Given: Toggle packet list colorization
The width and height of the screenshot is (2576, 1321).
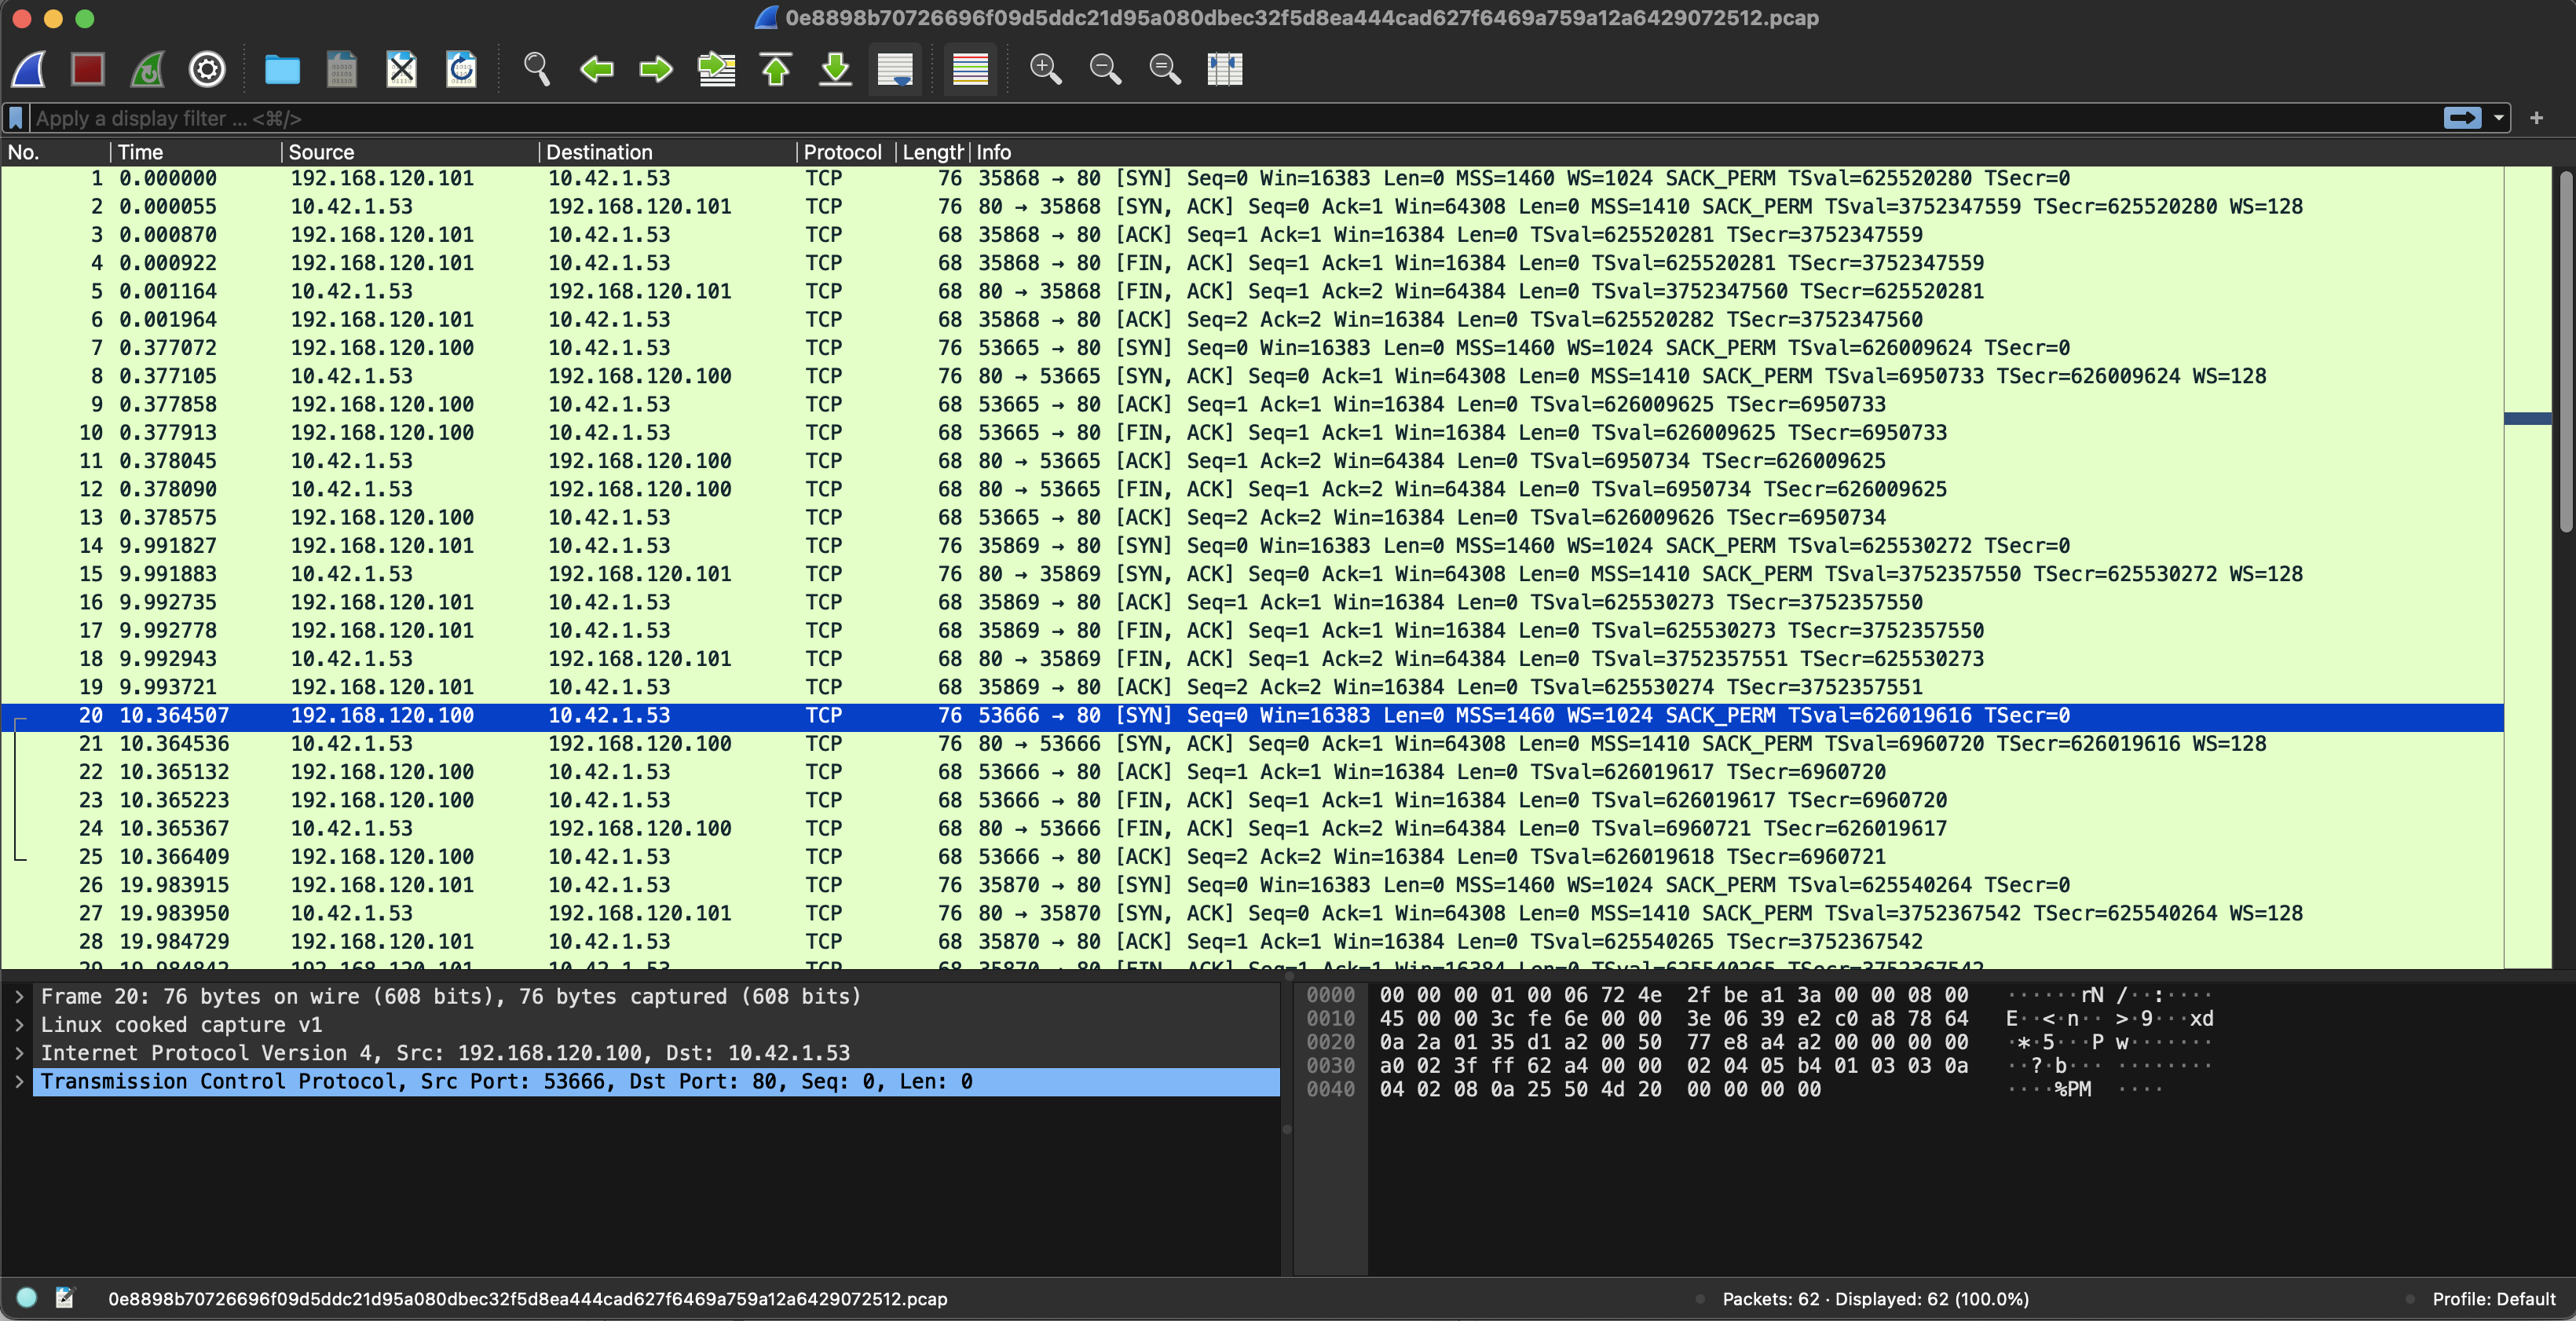Looking at the screenshot, I should (x=970, y=69).
